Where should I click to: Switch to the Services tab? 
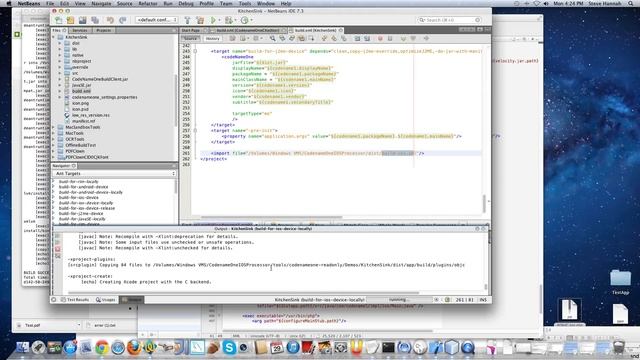click(x=80, y=30)
